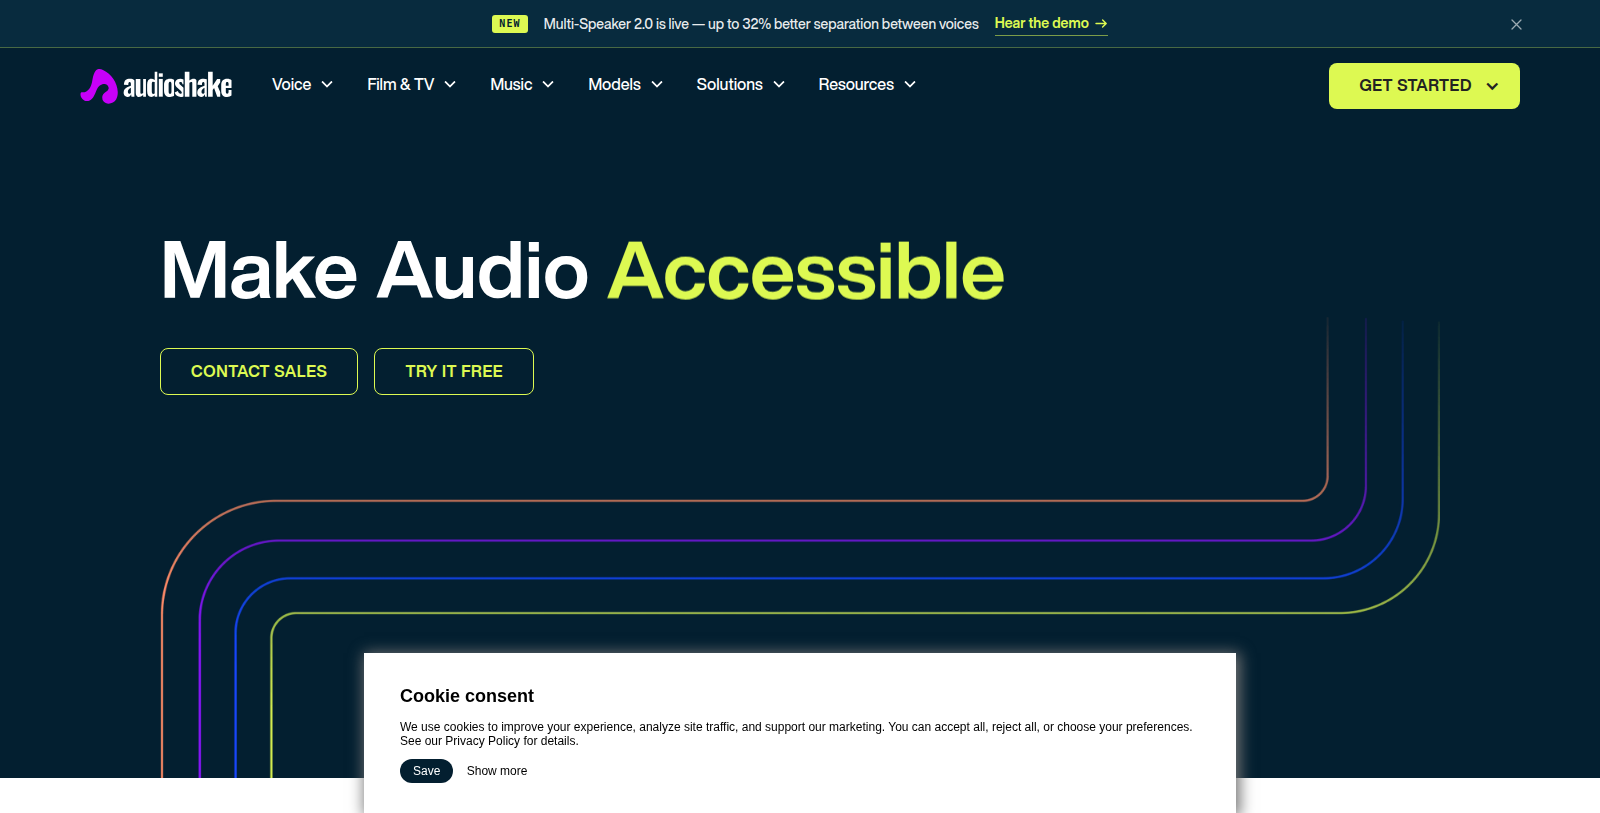1600x813 pixels.
Task: Open the Voice navigation item
Action: click(291, 85)
